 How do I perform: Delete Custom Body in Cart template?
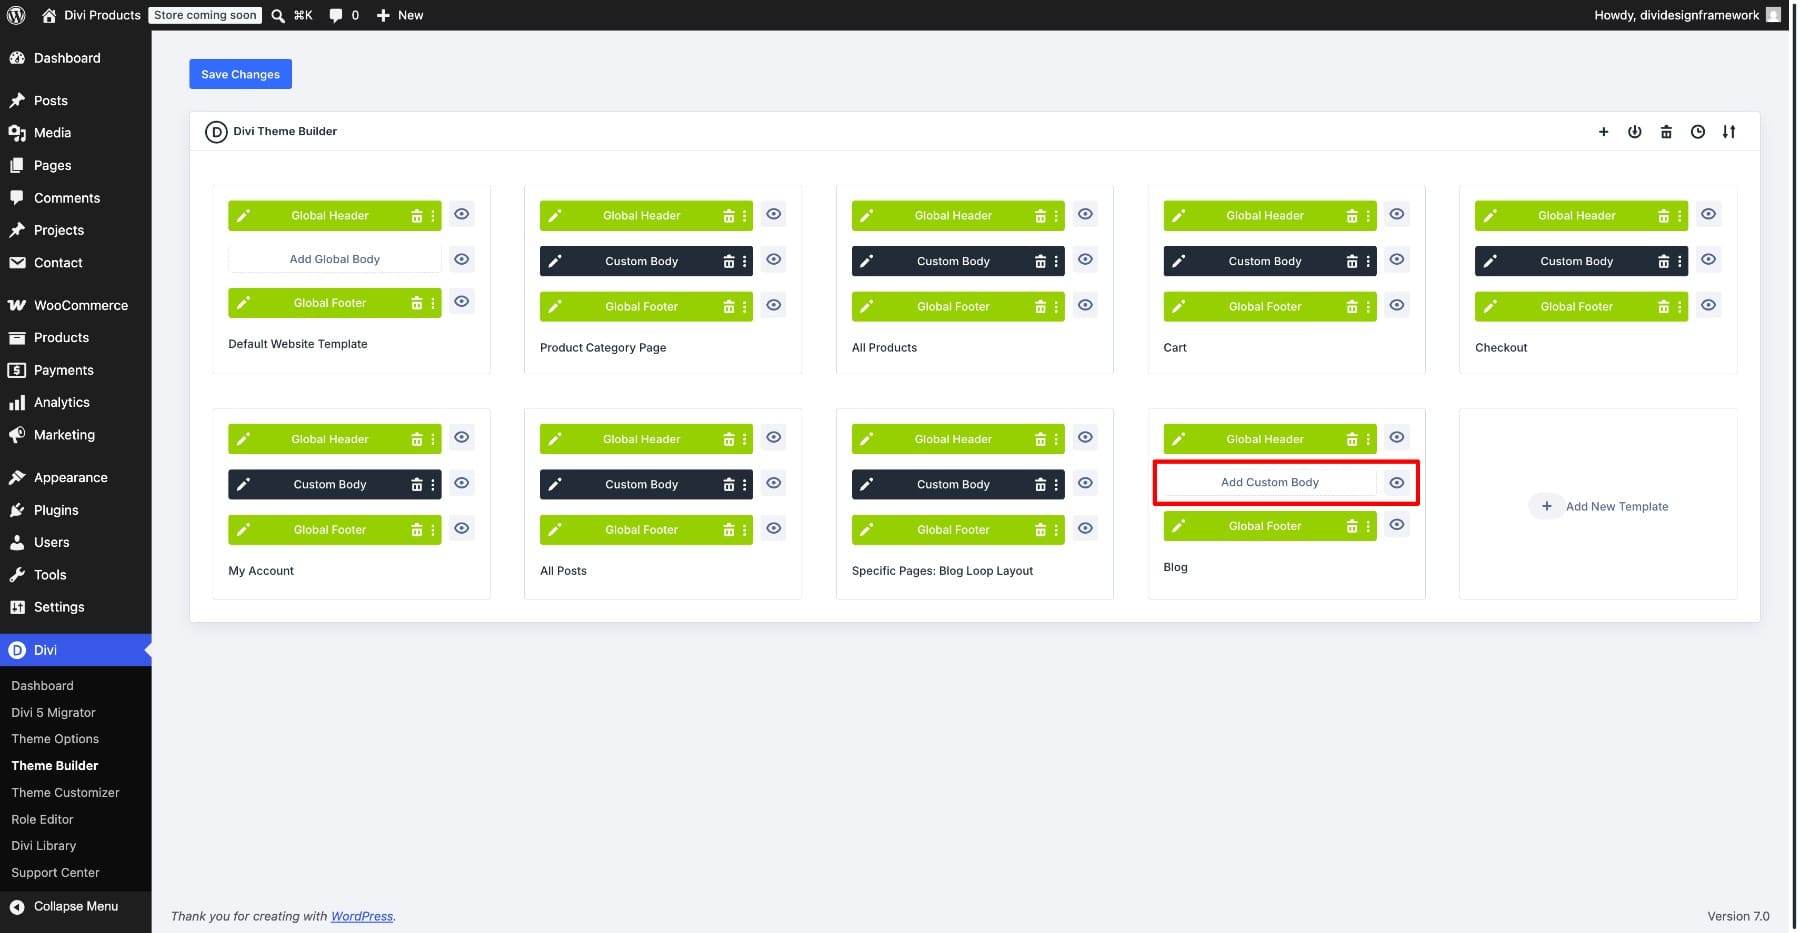tap(1352, 261)
